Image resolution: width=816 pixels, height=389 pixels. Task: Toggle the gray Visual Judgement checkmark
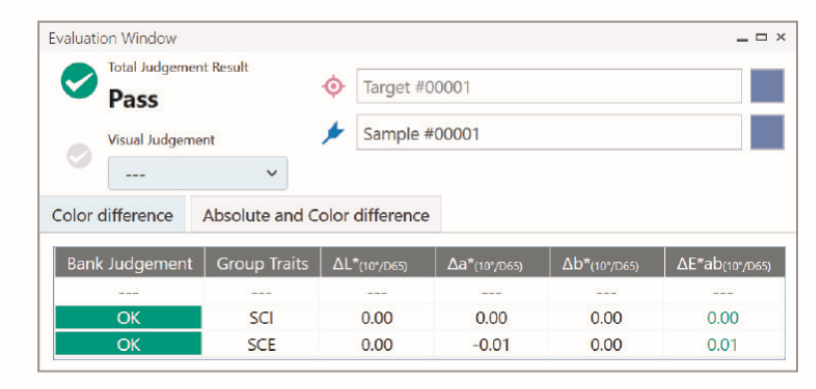[79, 155]
